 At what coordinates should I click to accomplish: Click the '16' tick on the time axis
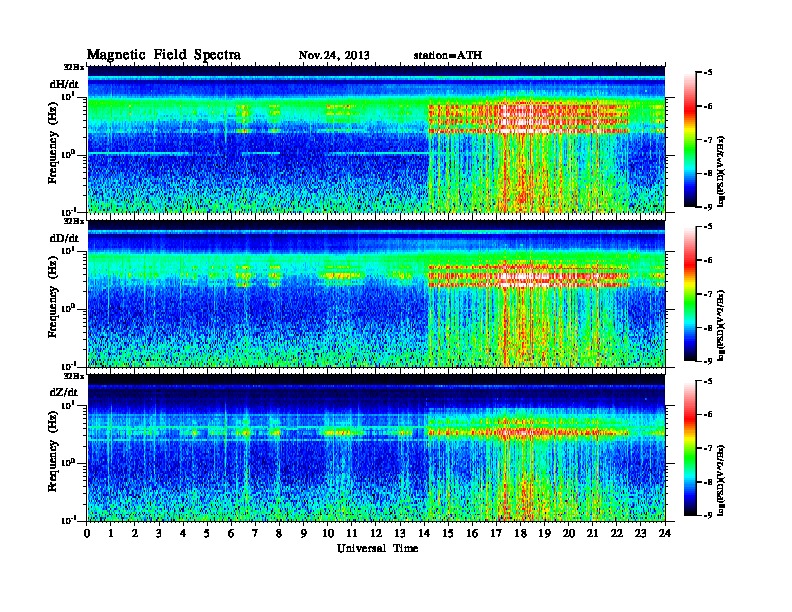pyautogui.click(x=472, y=534)
